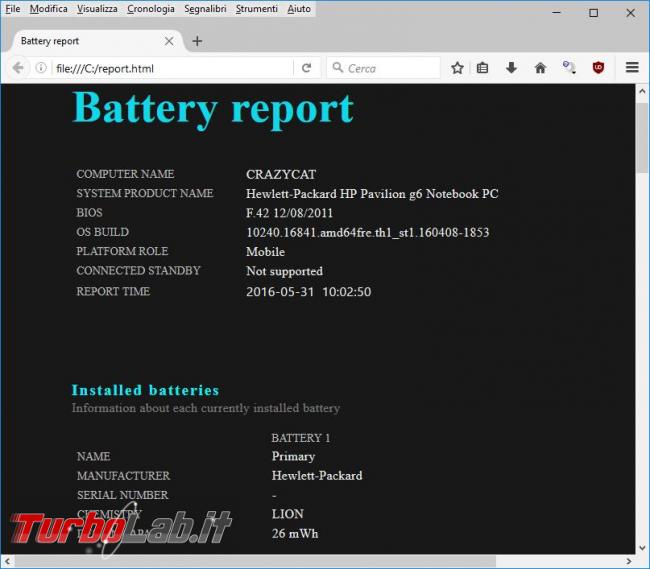Open the Aiuto menu
The height and width of the screenshot is (569, 650).
pyautogui.click(x=299, y=9)
